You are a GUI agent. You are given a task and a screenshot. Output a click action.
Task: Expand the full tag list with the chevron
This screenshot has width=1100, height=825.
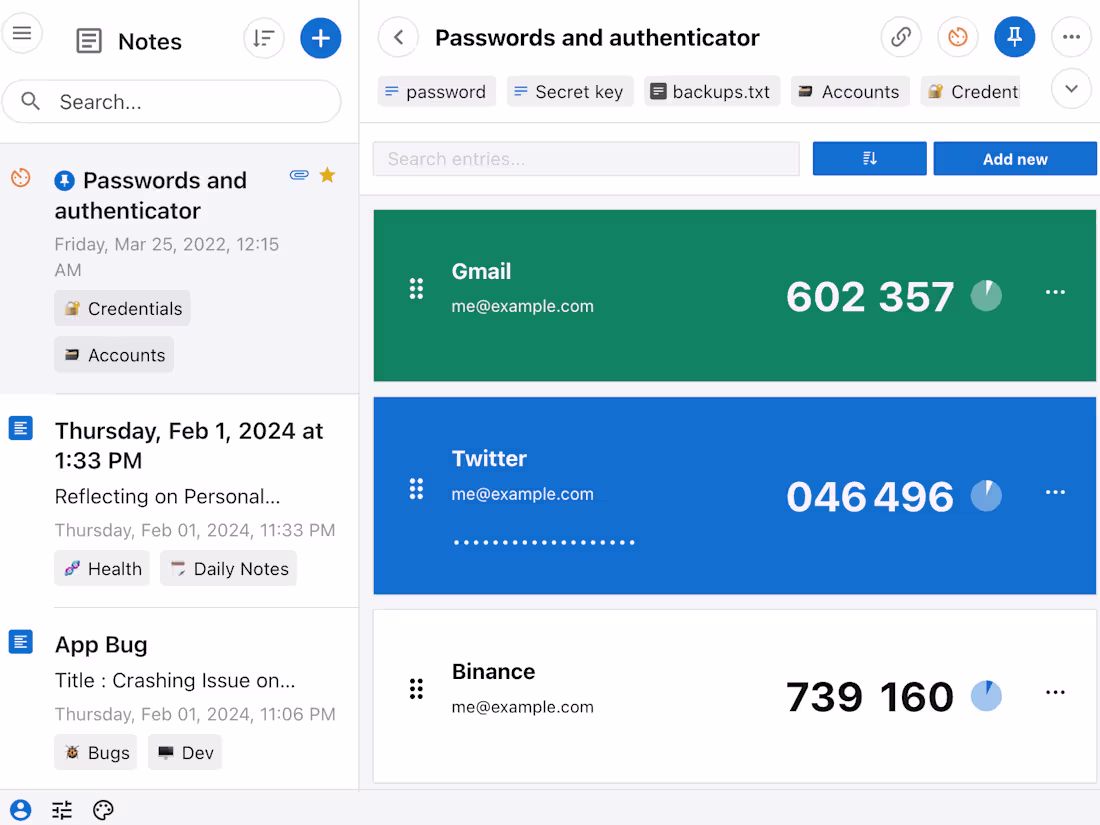tap(1071, 88)
